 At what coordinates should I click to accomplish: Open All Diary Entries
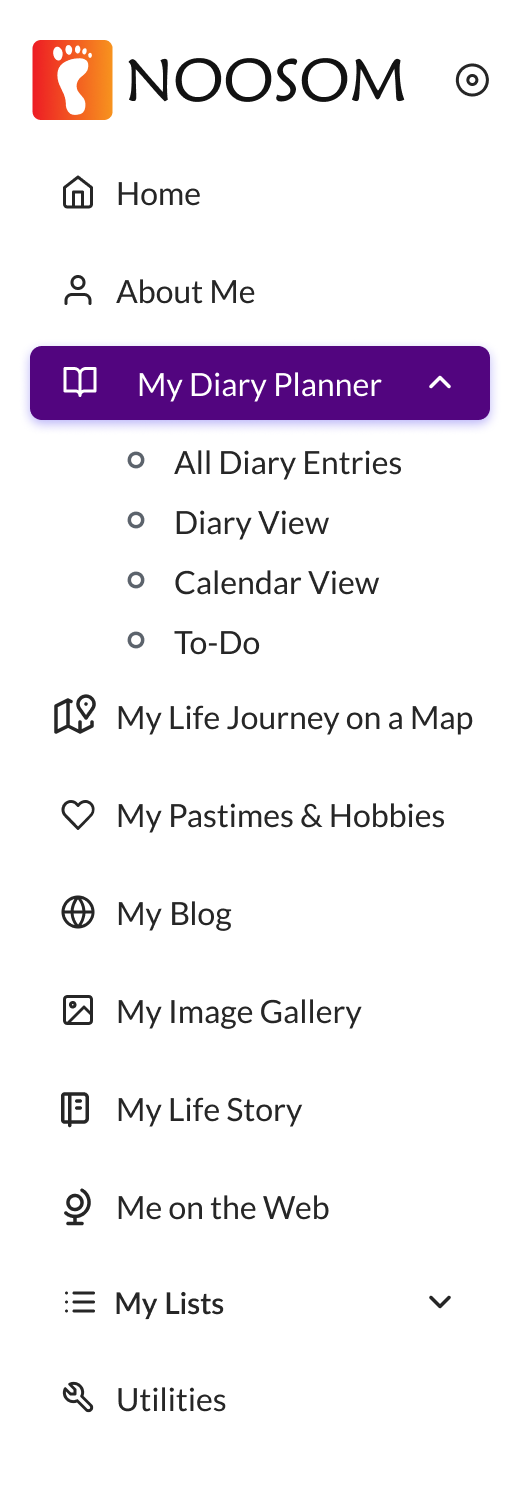(x=288, y=463)
